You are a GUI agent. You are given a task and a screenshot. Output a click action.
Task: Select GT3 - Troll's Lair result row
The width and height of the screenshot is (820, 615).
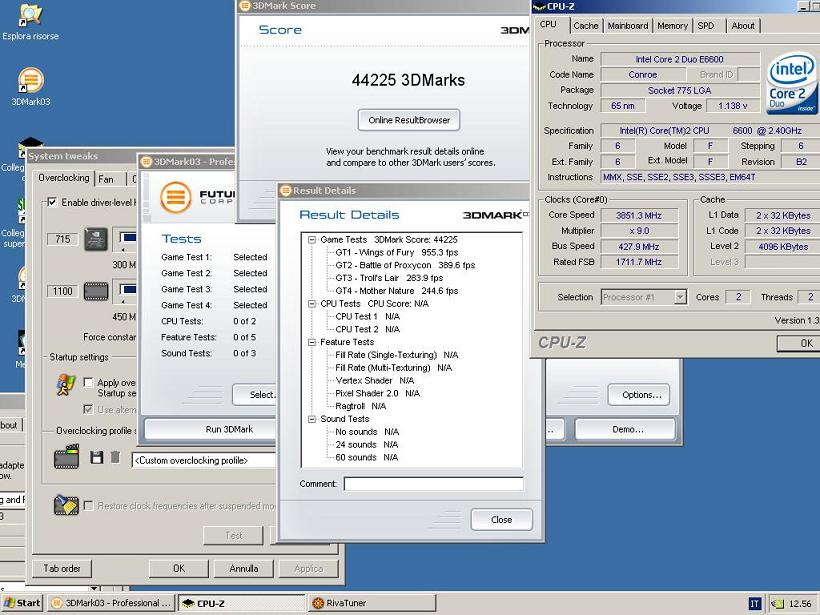click(389, 278)
